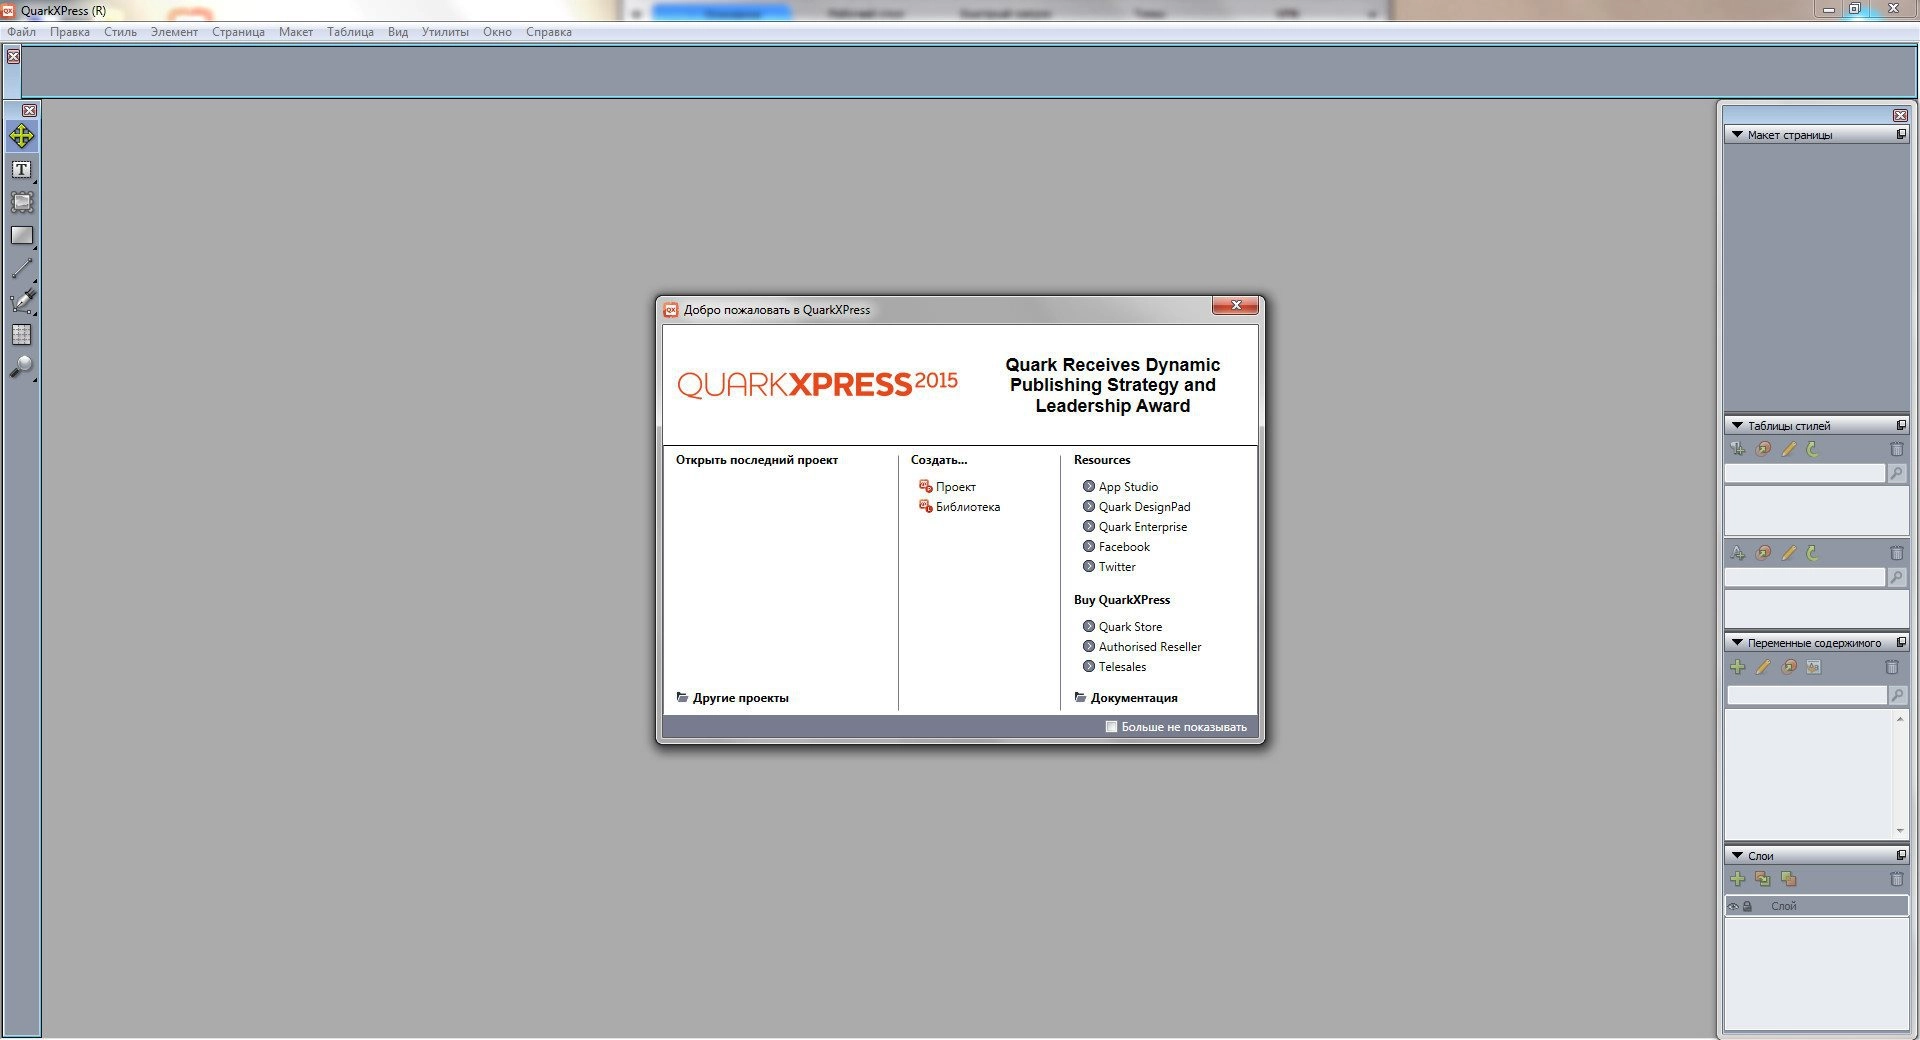Click pencil edit icon in paragraph styles row
The height and width of the screenshot is (1040, 1920).
pyautogui.click(x=1788, y=449)
